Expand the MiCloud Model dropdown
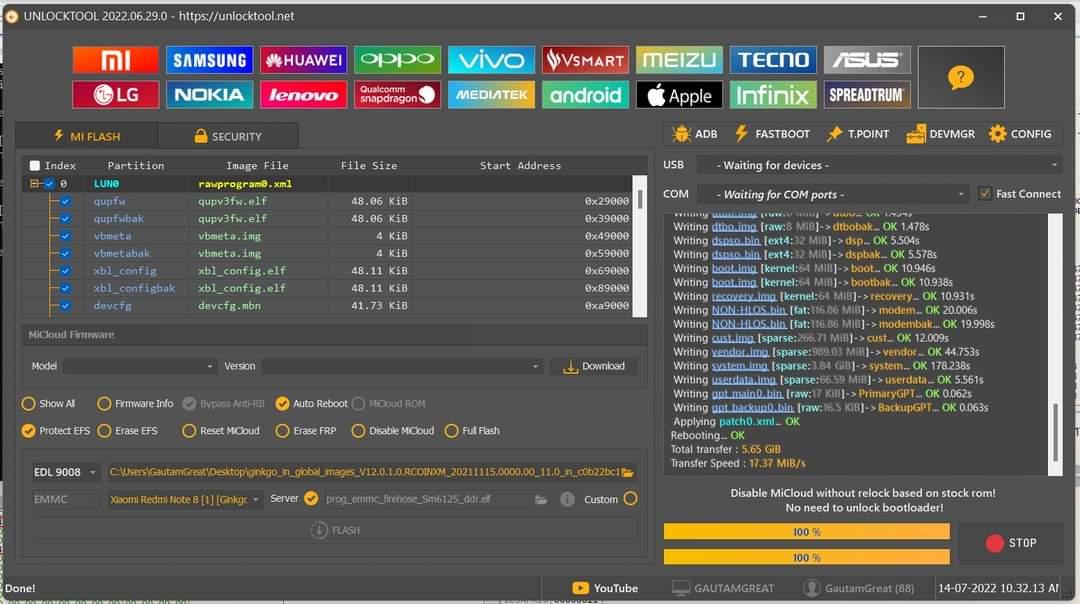 (x=140, y=366)
